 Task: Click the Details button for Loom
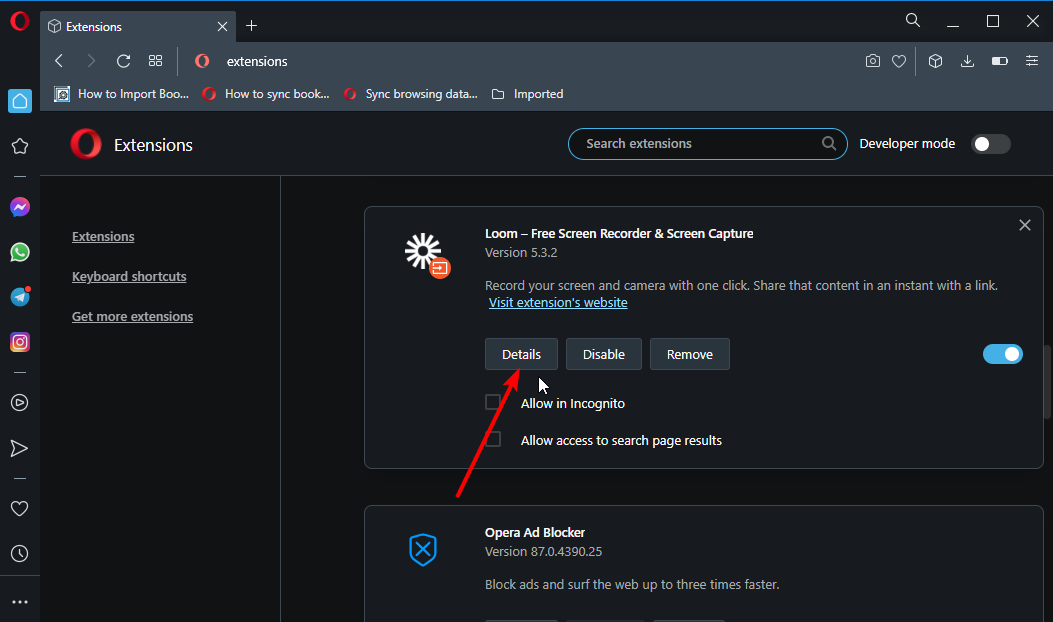[x=521, y=354]
